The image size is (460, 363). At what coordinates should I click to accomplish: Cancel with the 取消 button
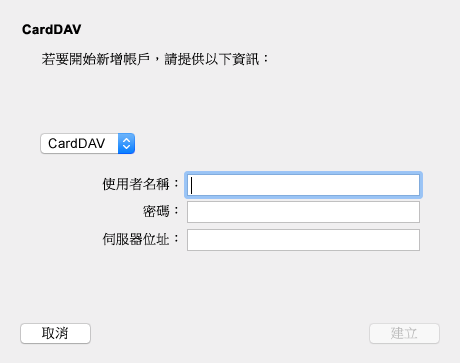[55, 333]
